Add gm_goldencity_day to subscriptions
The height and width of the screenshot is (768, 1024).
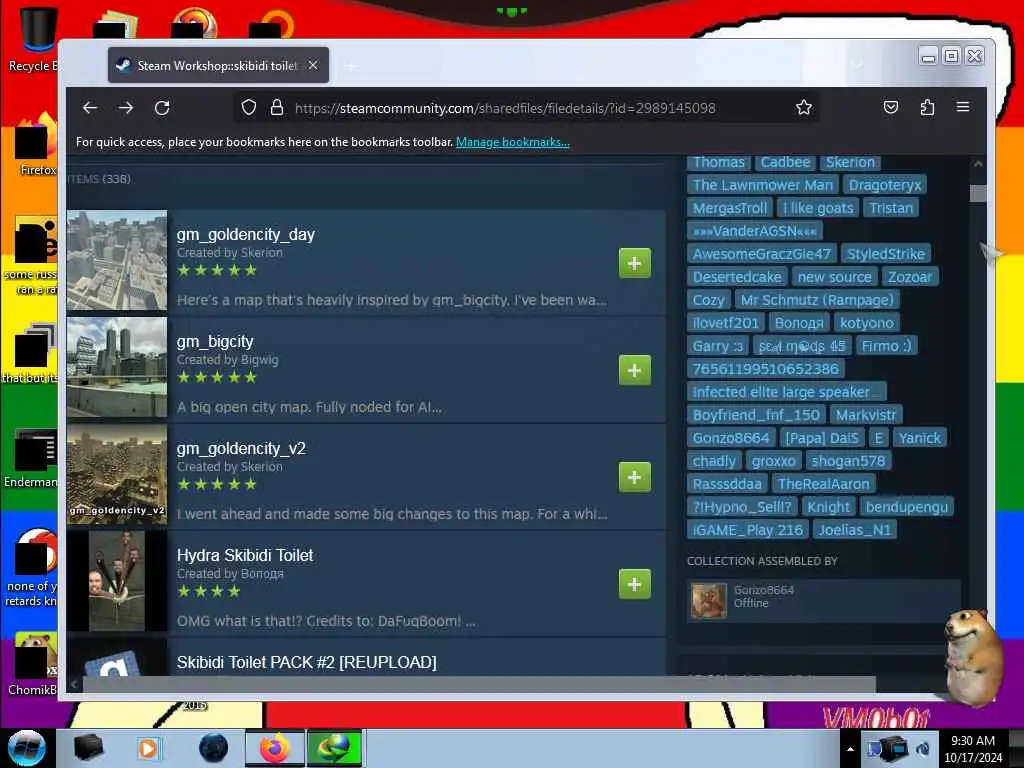[x=635, y=263]
